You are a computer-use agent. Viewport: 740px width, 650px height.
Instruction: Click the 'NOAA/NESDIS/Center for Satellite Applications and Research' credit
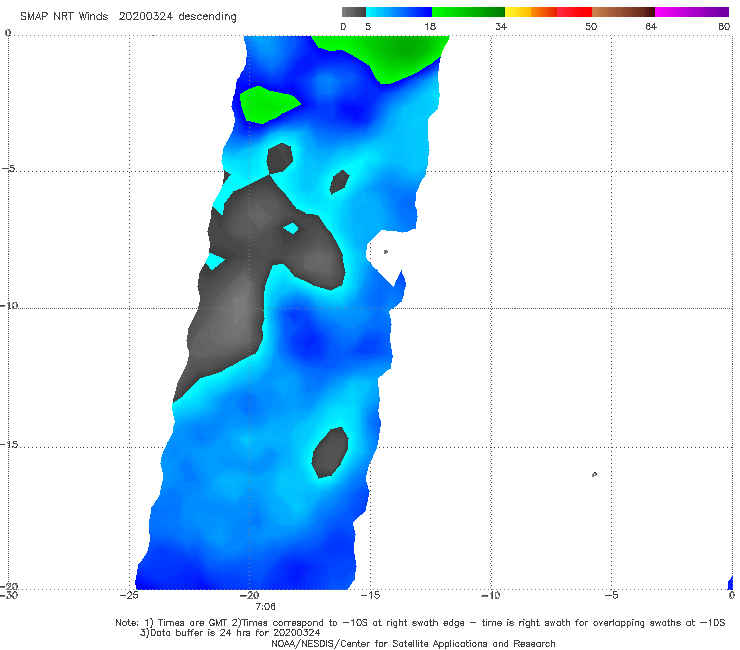coord(413,644)
